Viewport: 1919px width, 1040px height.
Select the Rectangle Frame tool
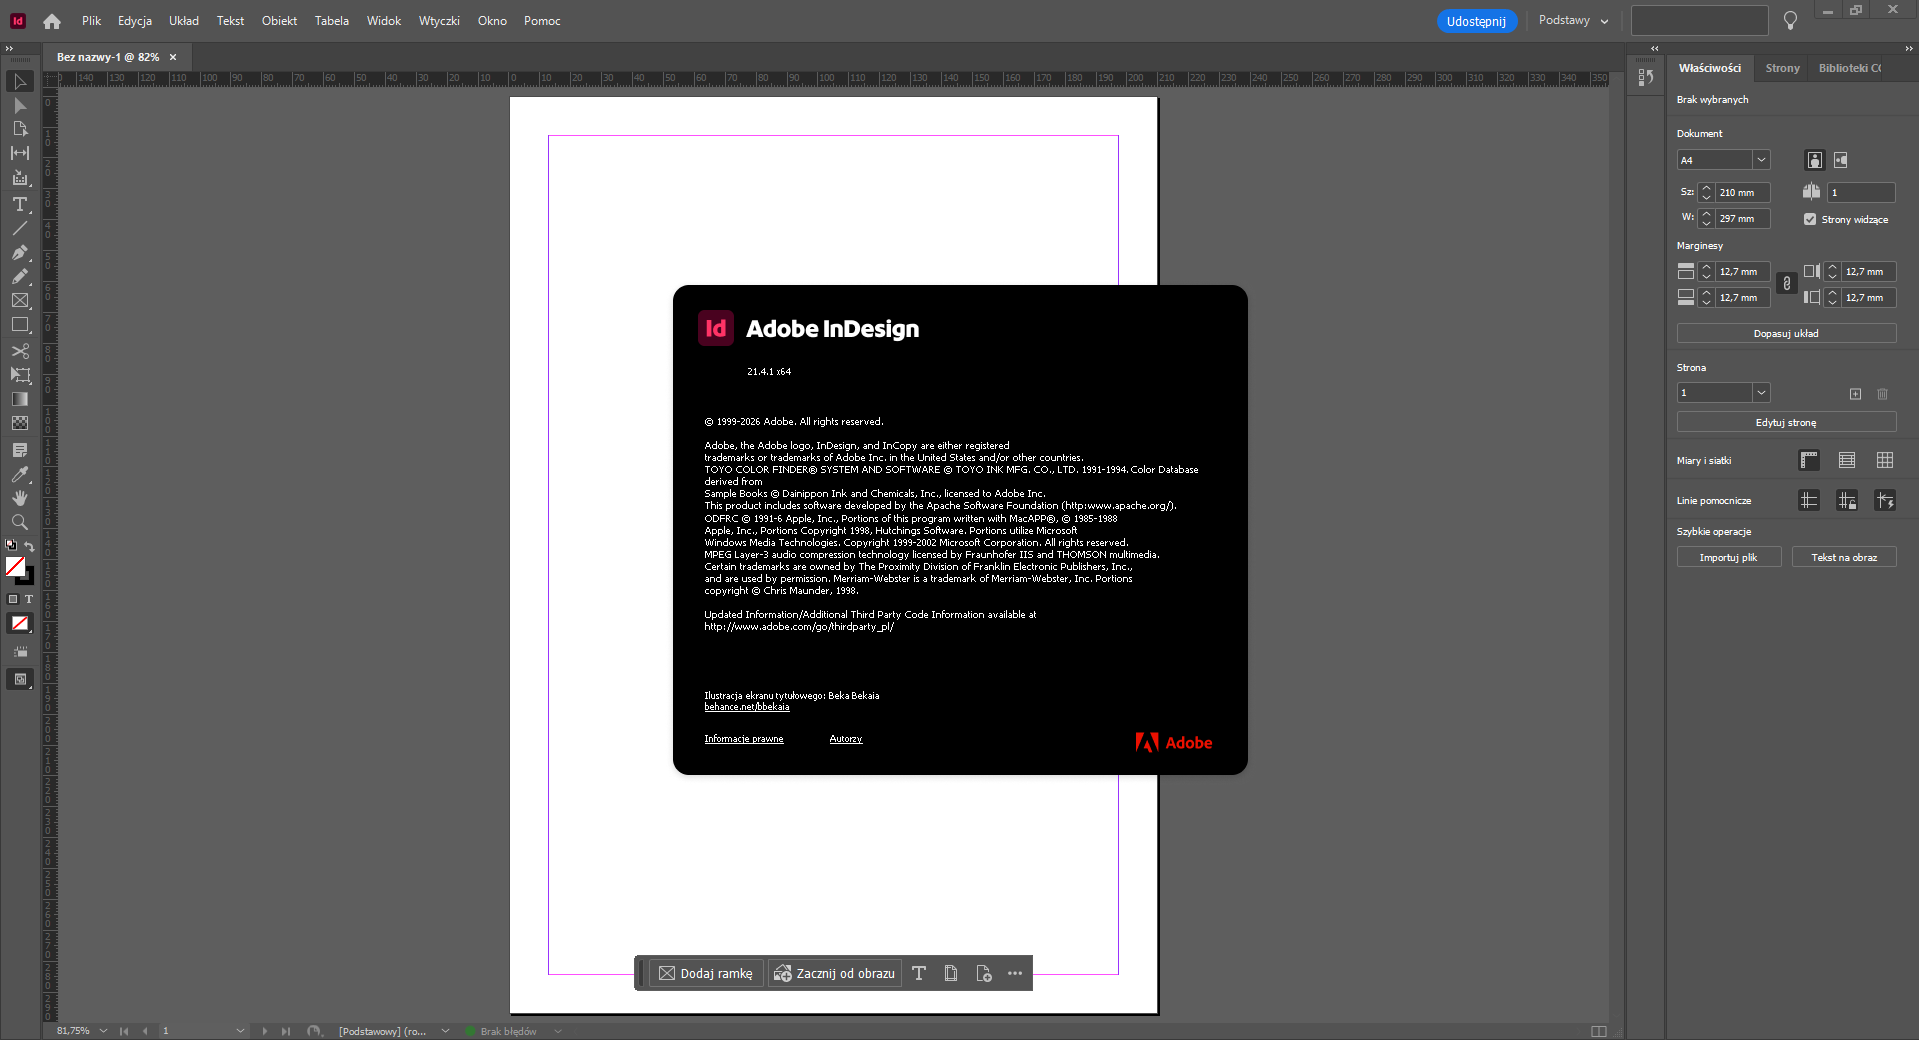pyautogui.click(x=20, y=300)
